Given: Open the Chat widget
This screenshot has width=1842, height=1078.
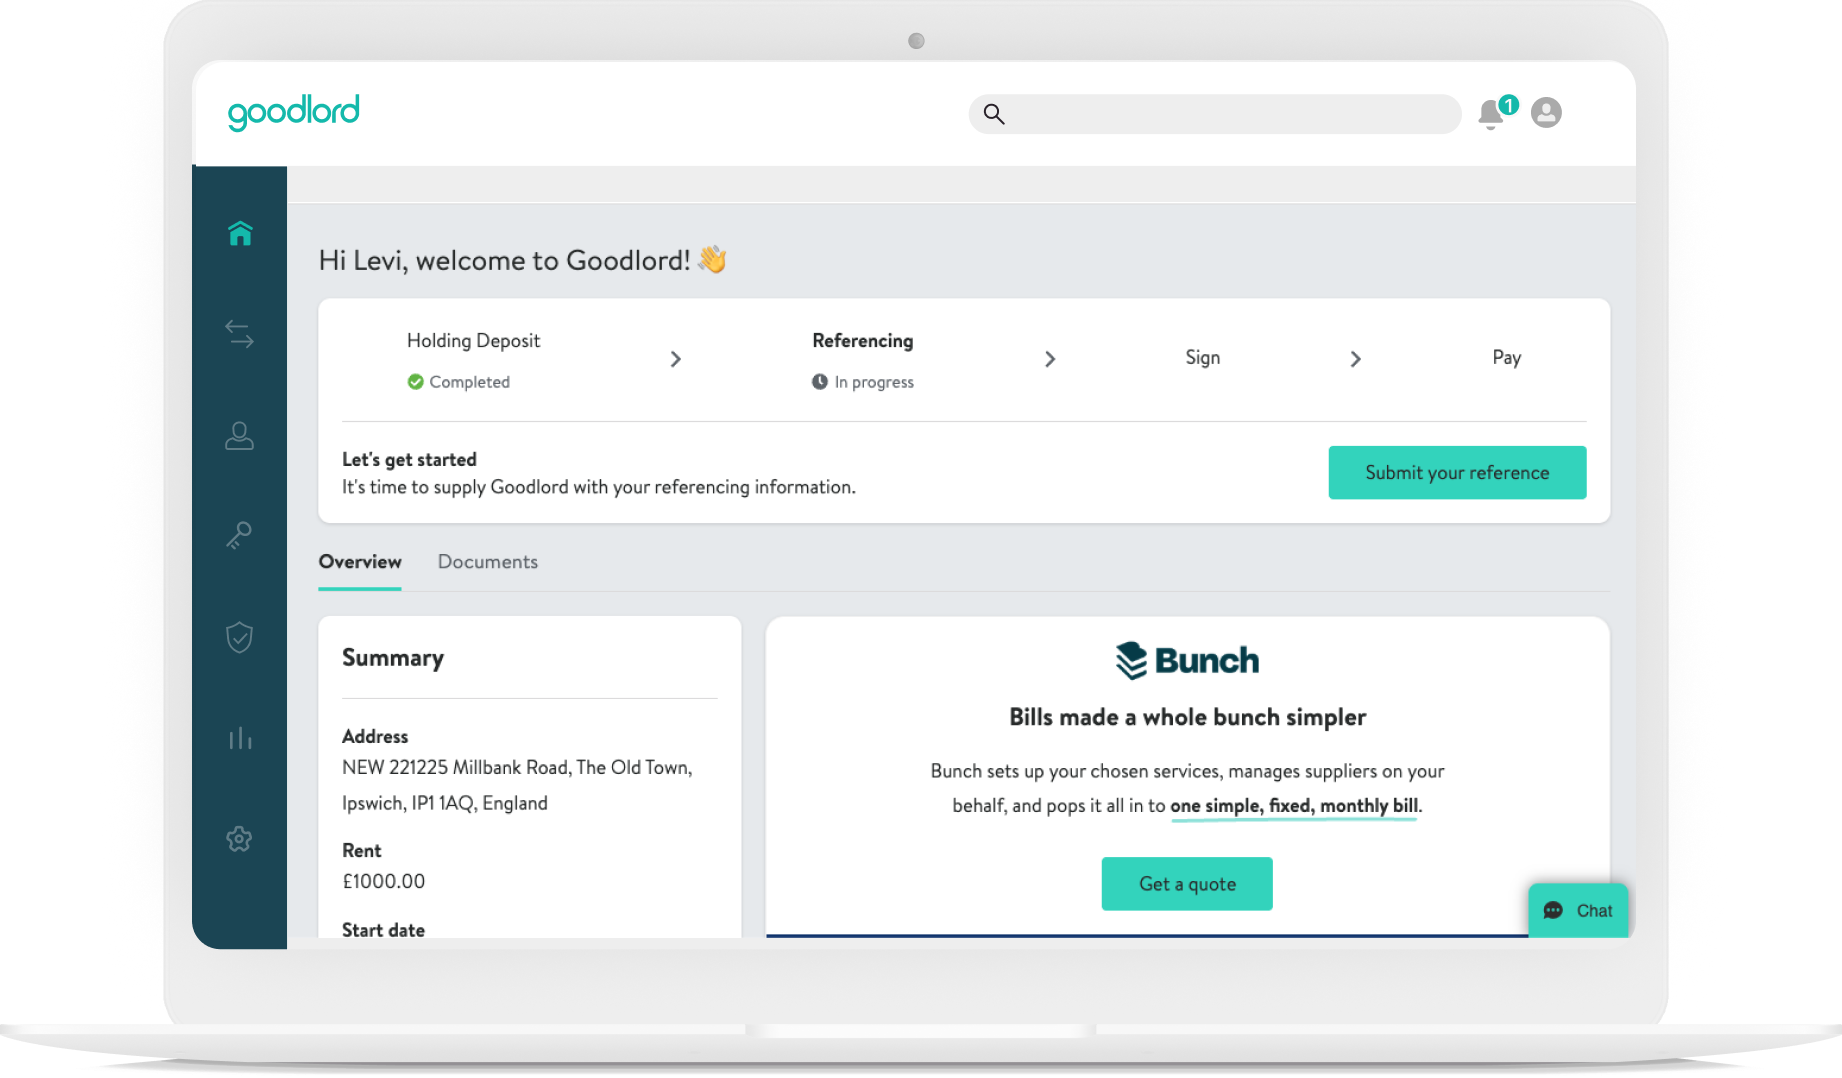Looking at the screenshot, I should point(1578,910).
